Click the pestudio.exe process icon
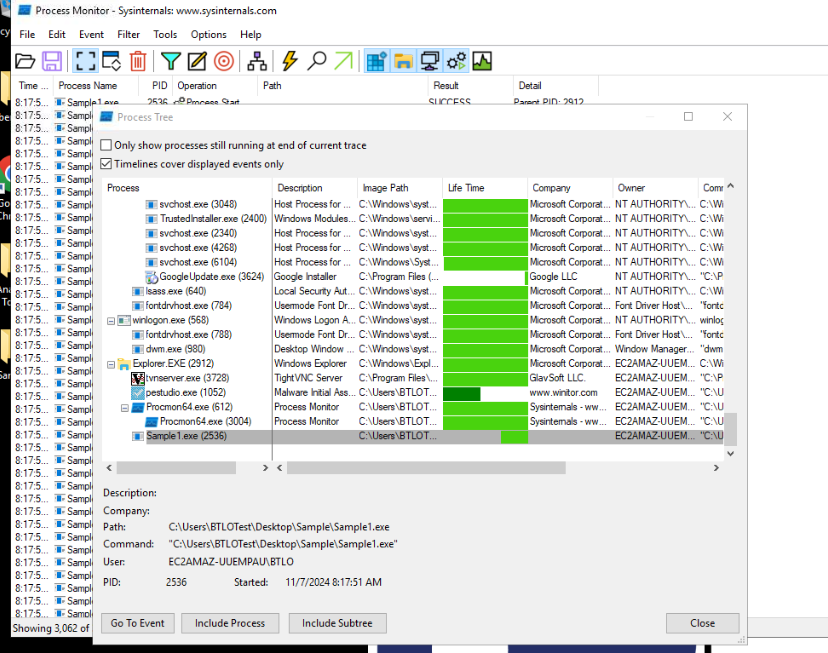Image resolution: width=828 pixels, height=653 pixels. 137,393
